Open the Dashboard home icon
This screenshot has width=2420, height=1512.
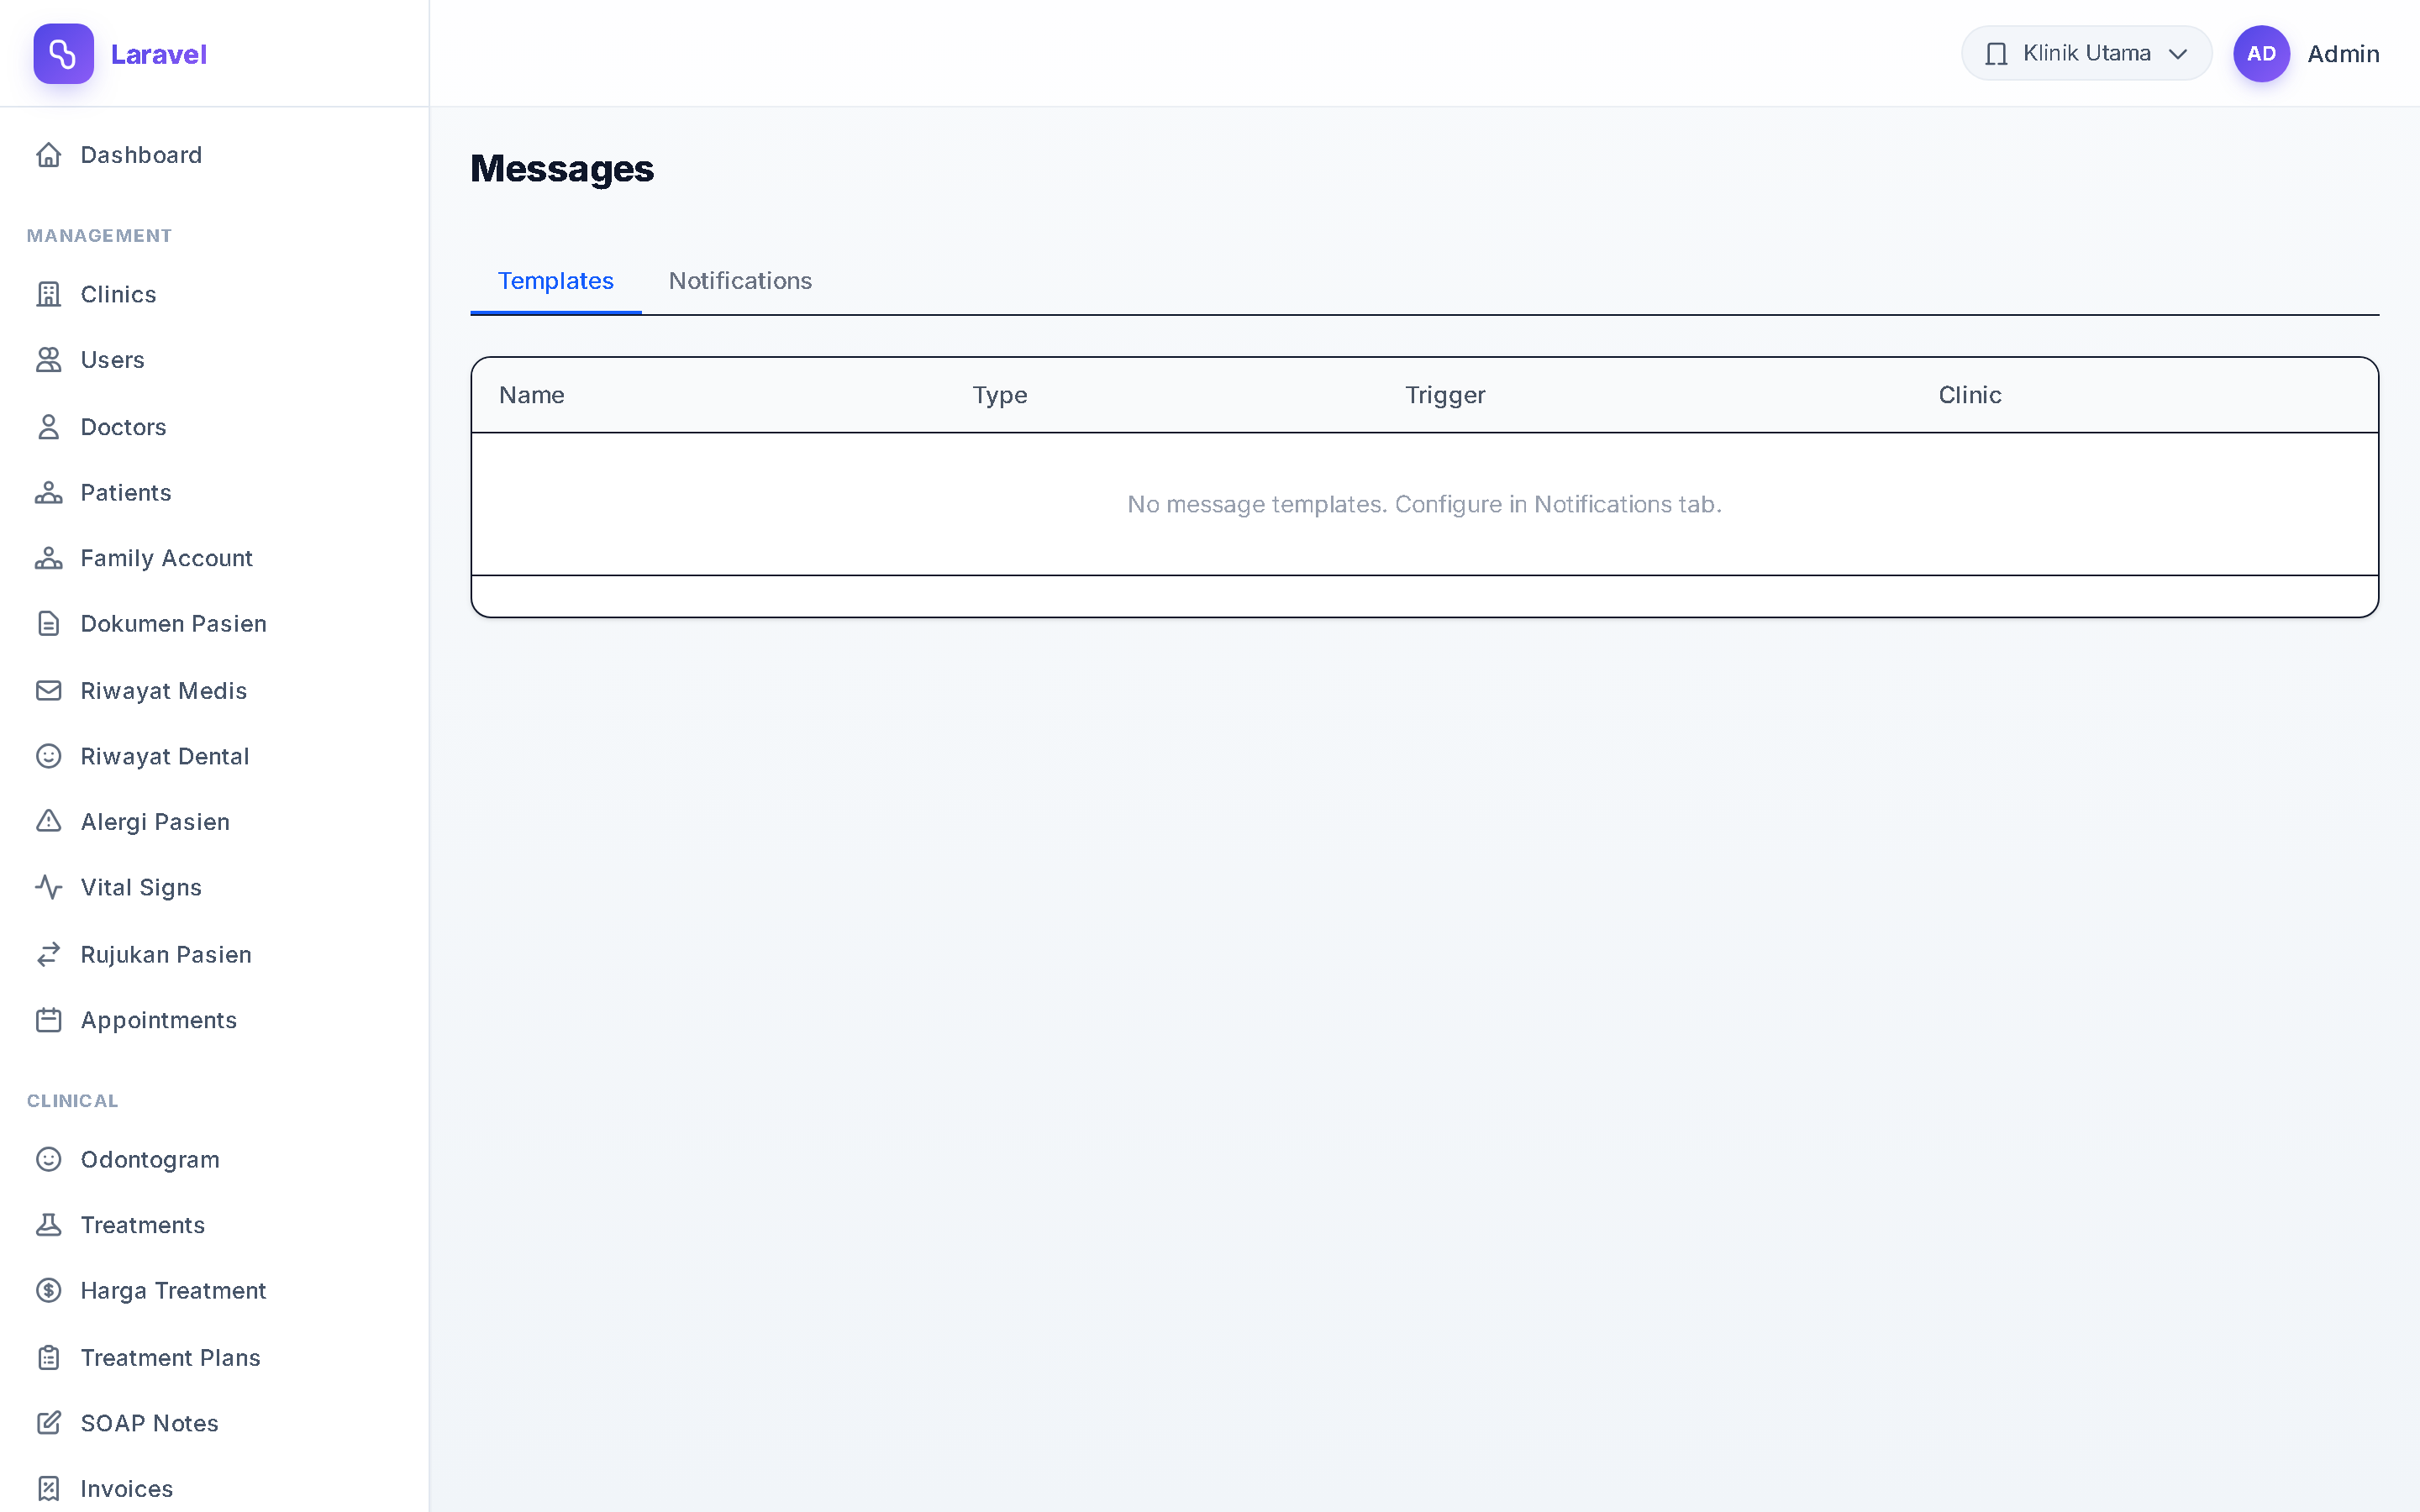(49, 155)
